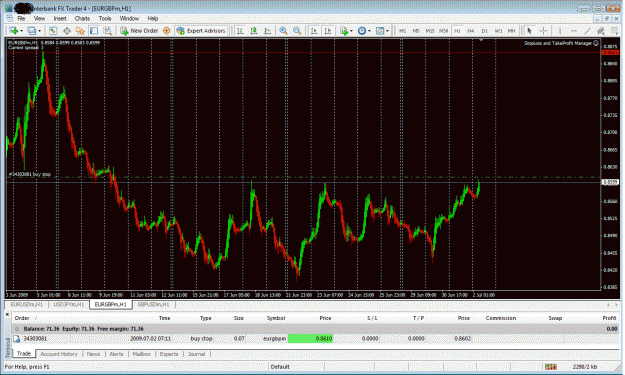Open the View menu
The width and height of the screenshot is (625, 375).
[x=39, y=18]
